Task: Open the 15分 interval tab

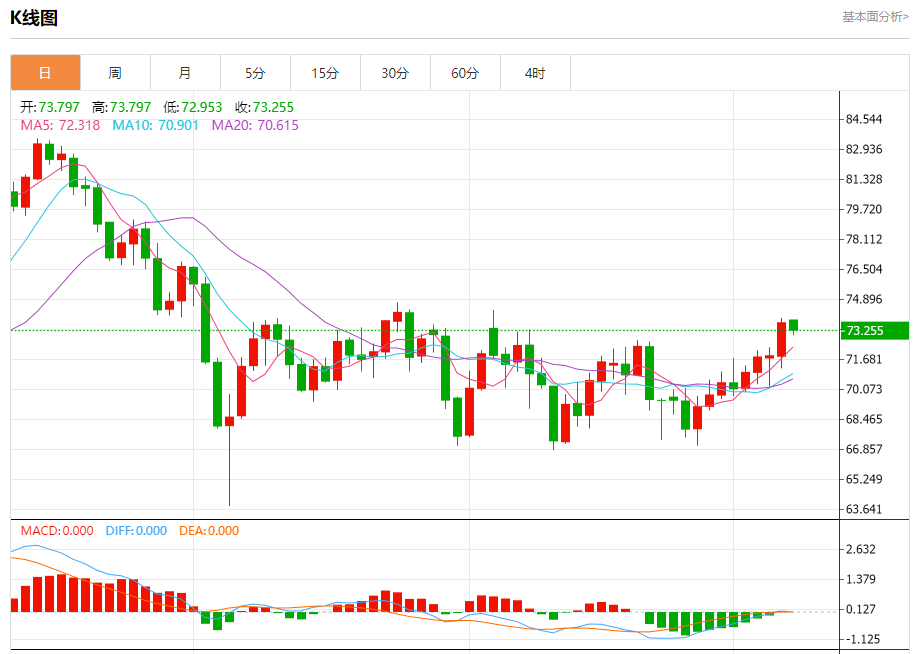Action: pyautogui.click(x=325, y=73)
